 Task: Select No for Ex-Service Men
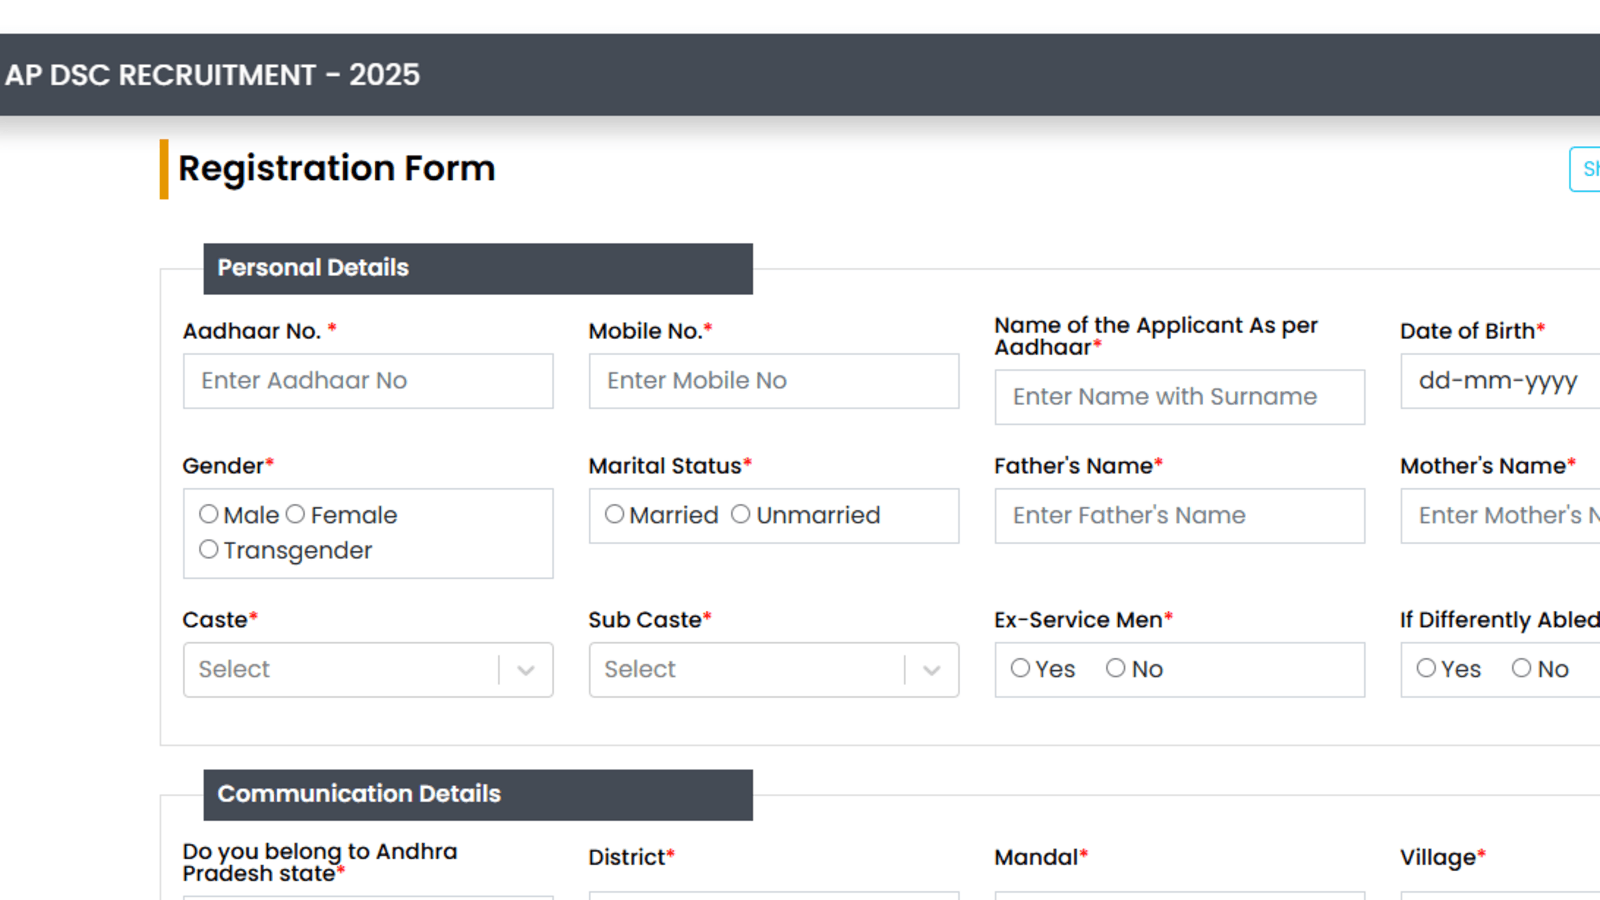click(x=1115, y=668)
